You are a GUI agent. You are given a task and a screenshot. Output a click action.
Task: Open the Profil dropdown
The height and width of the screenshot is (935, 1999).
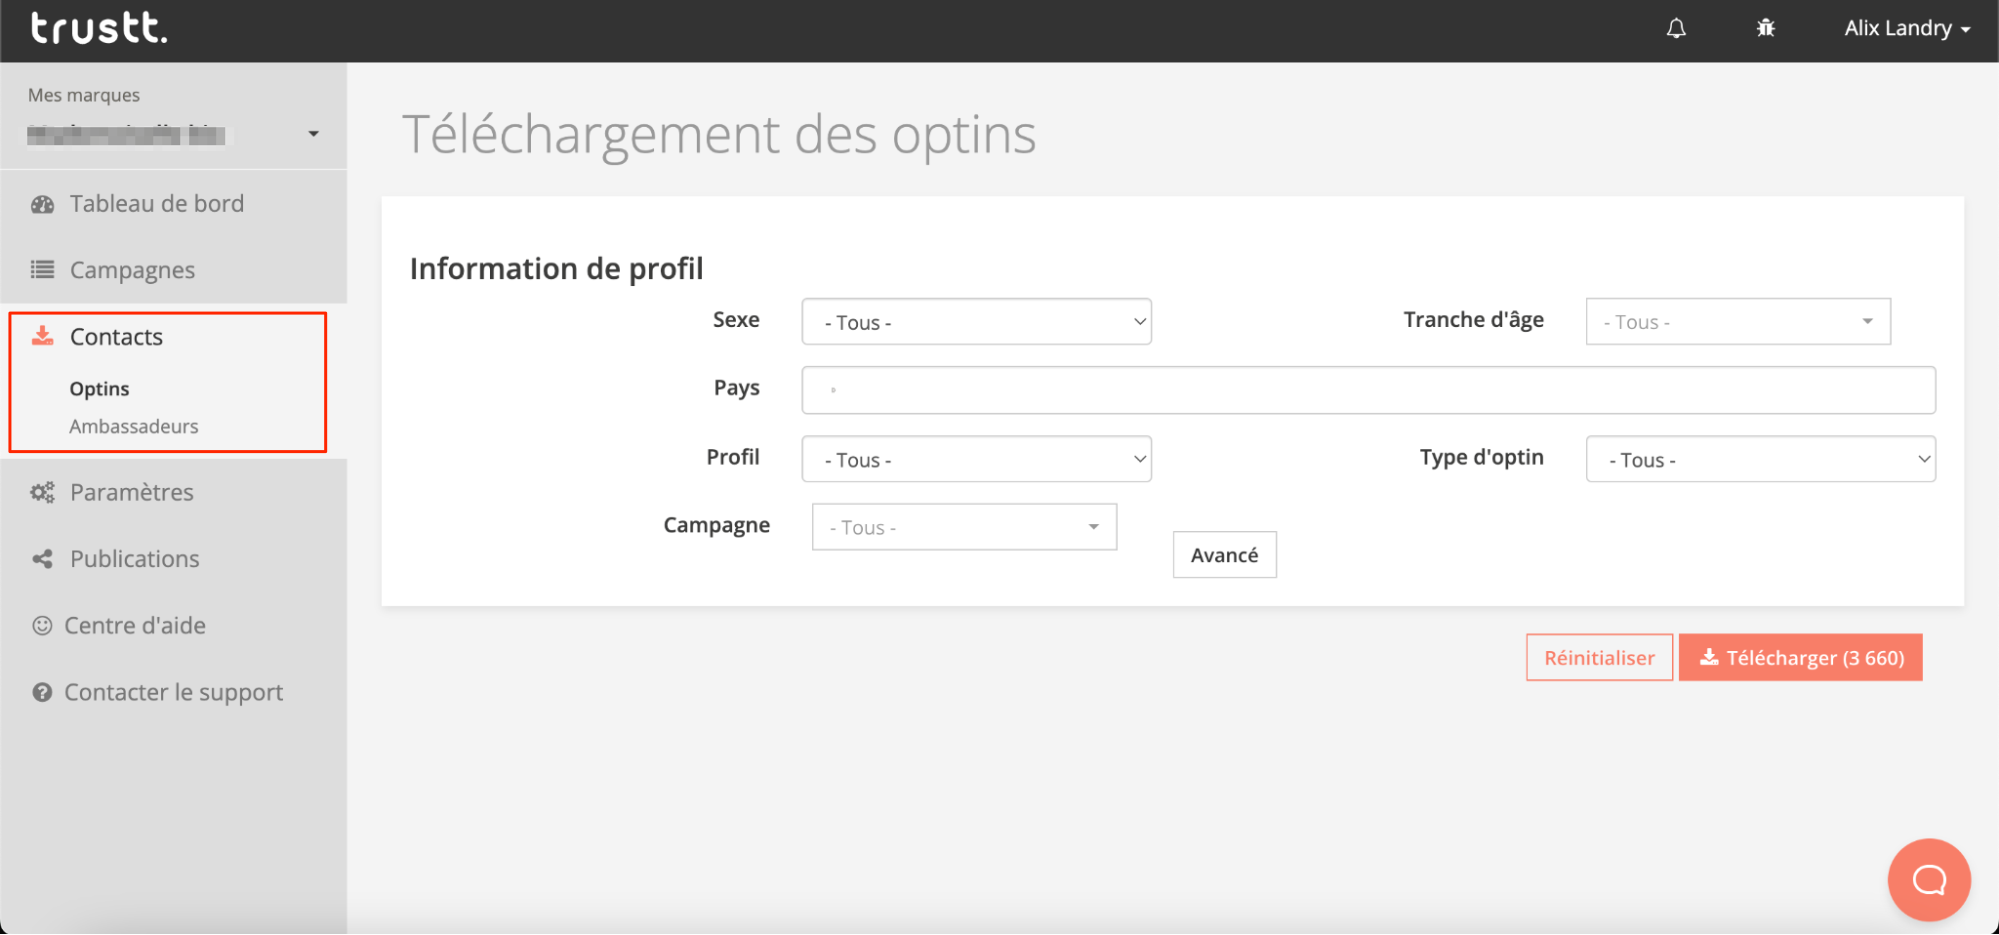point(976,460)
